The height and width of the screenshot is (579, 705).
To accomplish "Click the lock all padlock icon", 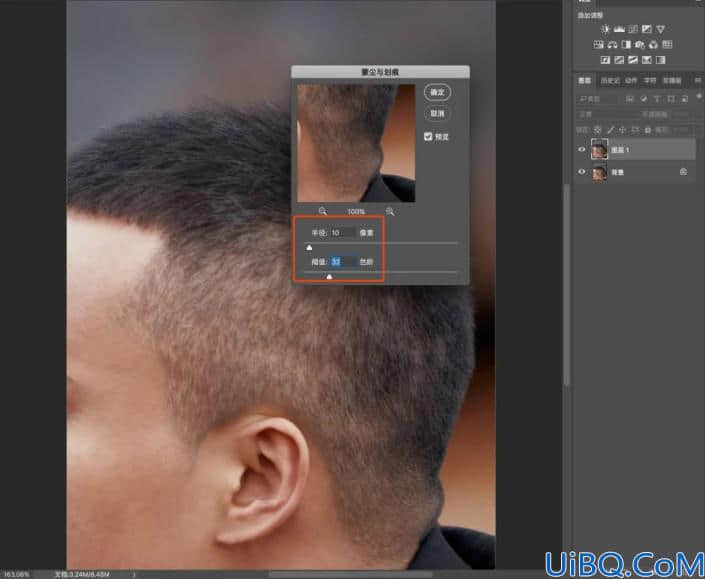I will (648, 130).
